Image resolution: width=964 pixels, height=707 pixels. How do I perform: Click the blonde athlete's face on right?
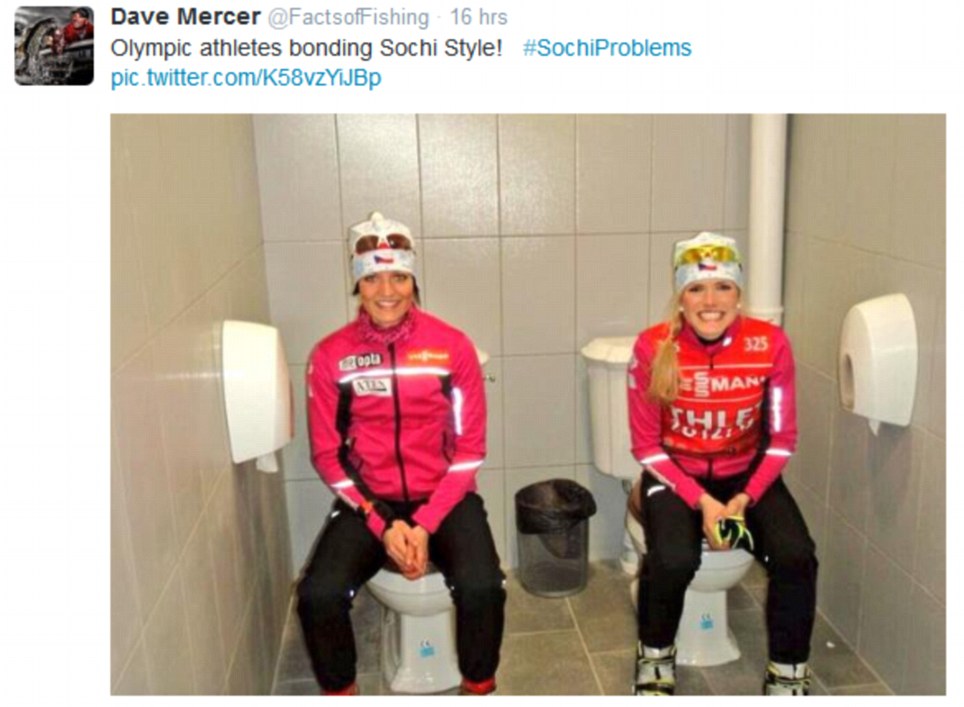pos(709,306)
